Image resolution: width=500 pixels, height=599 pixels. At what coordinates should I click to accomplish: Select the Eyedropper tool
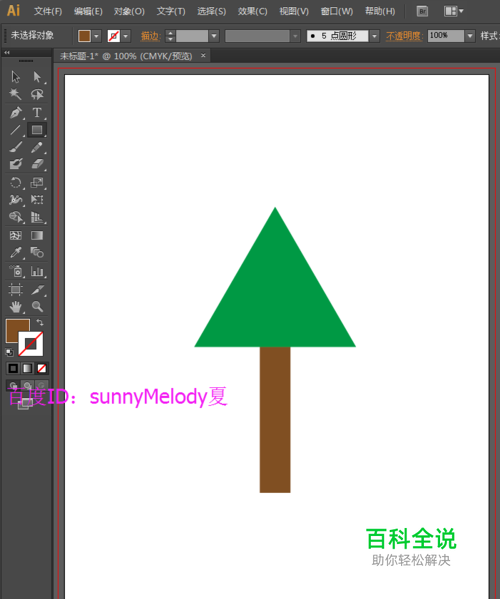point(16,253)
